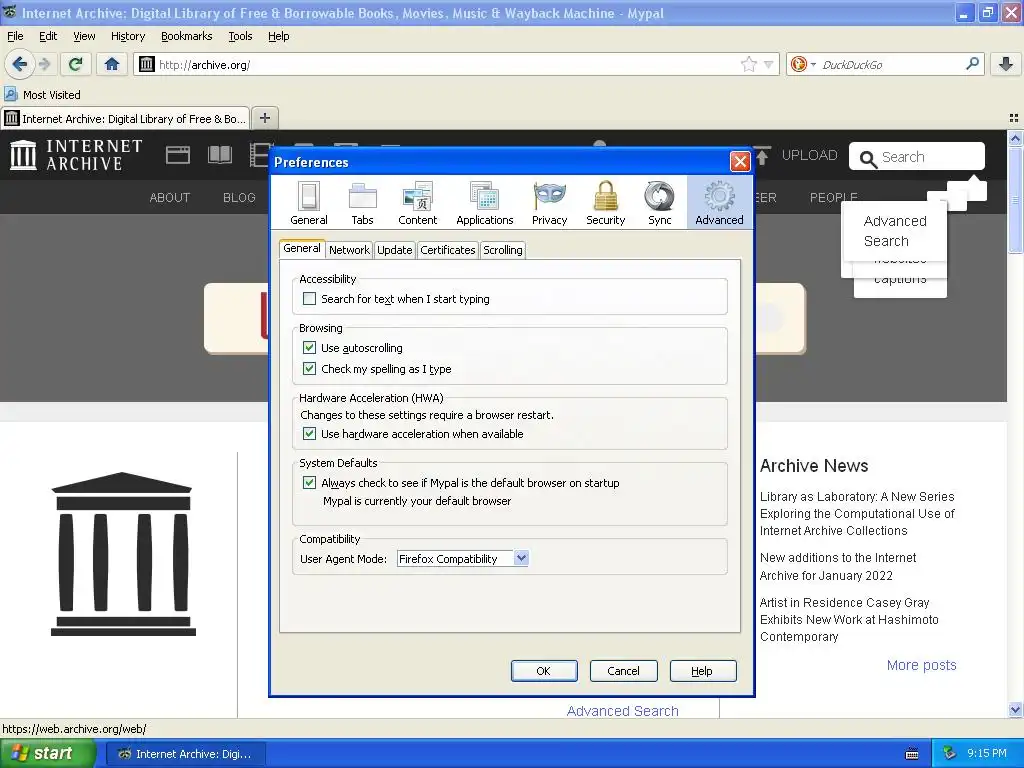
Task: Open the Texts book icon on Internet Archive
Action: tap(220, 155)
